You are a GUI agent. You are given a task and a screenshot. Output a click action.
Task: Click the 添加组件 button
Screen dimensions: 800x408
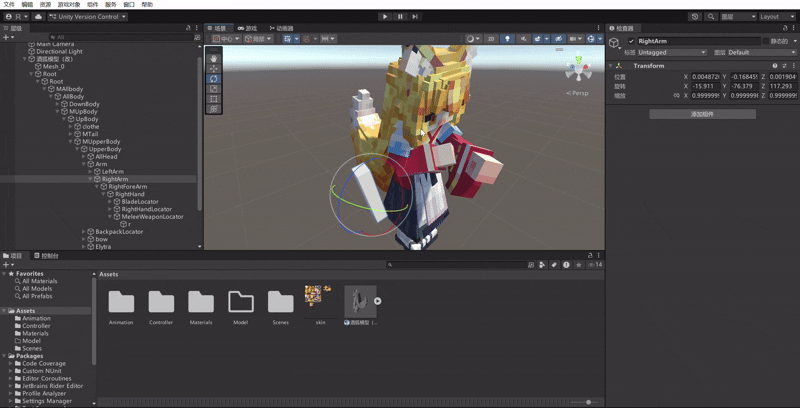[702, 114]
